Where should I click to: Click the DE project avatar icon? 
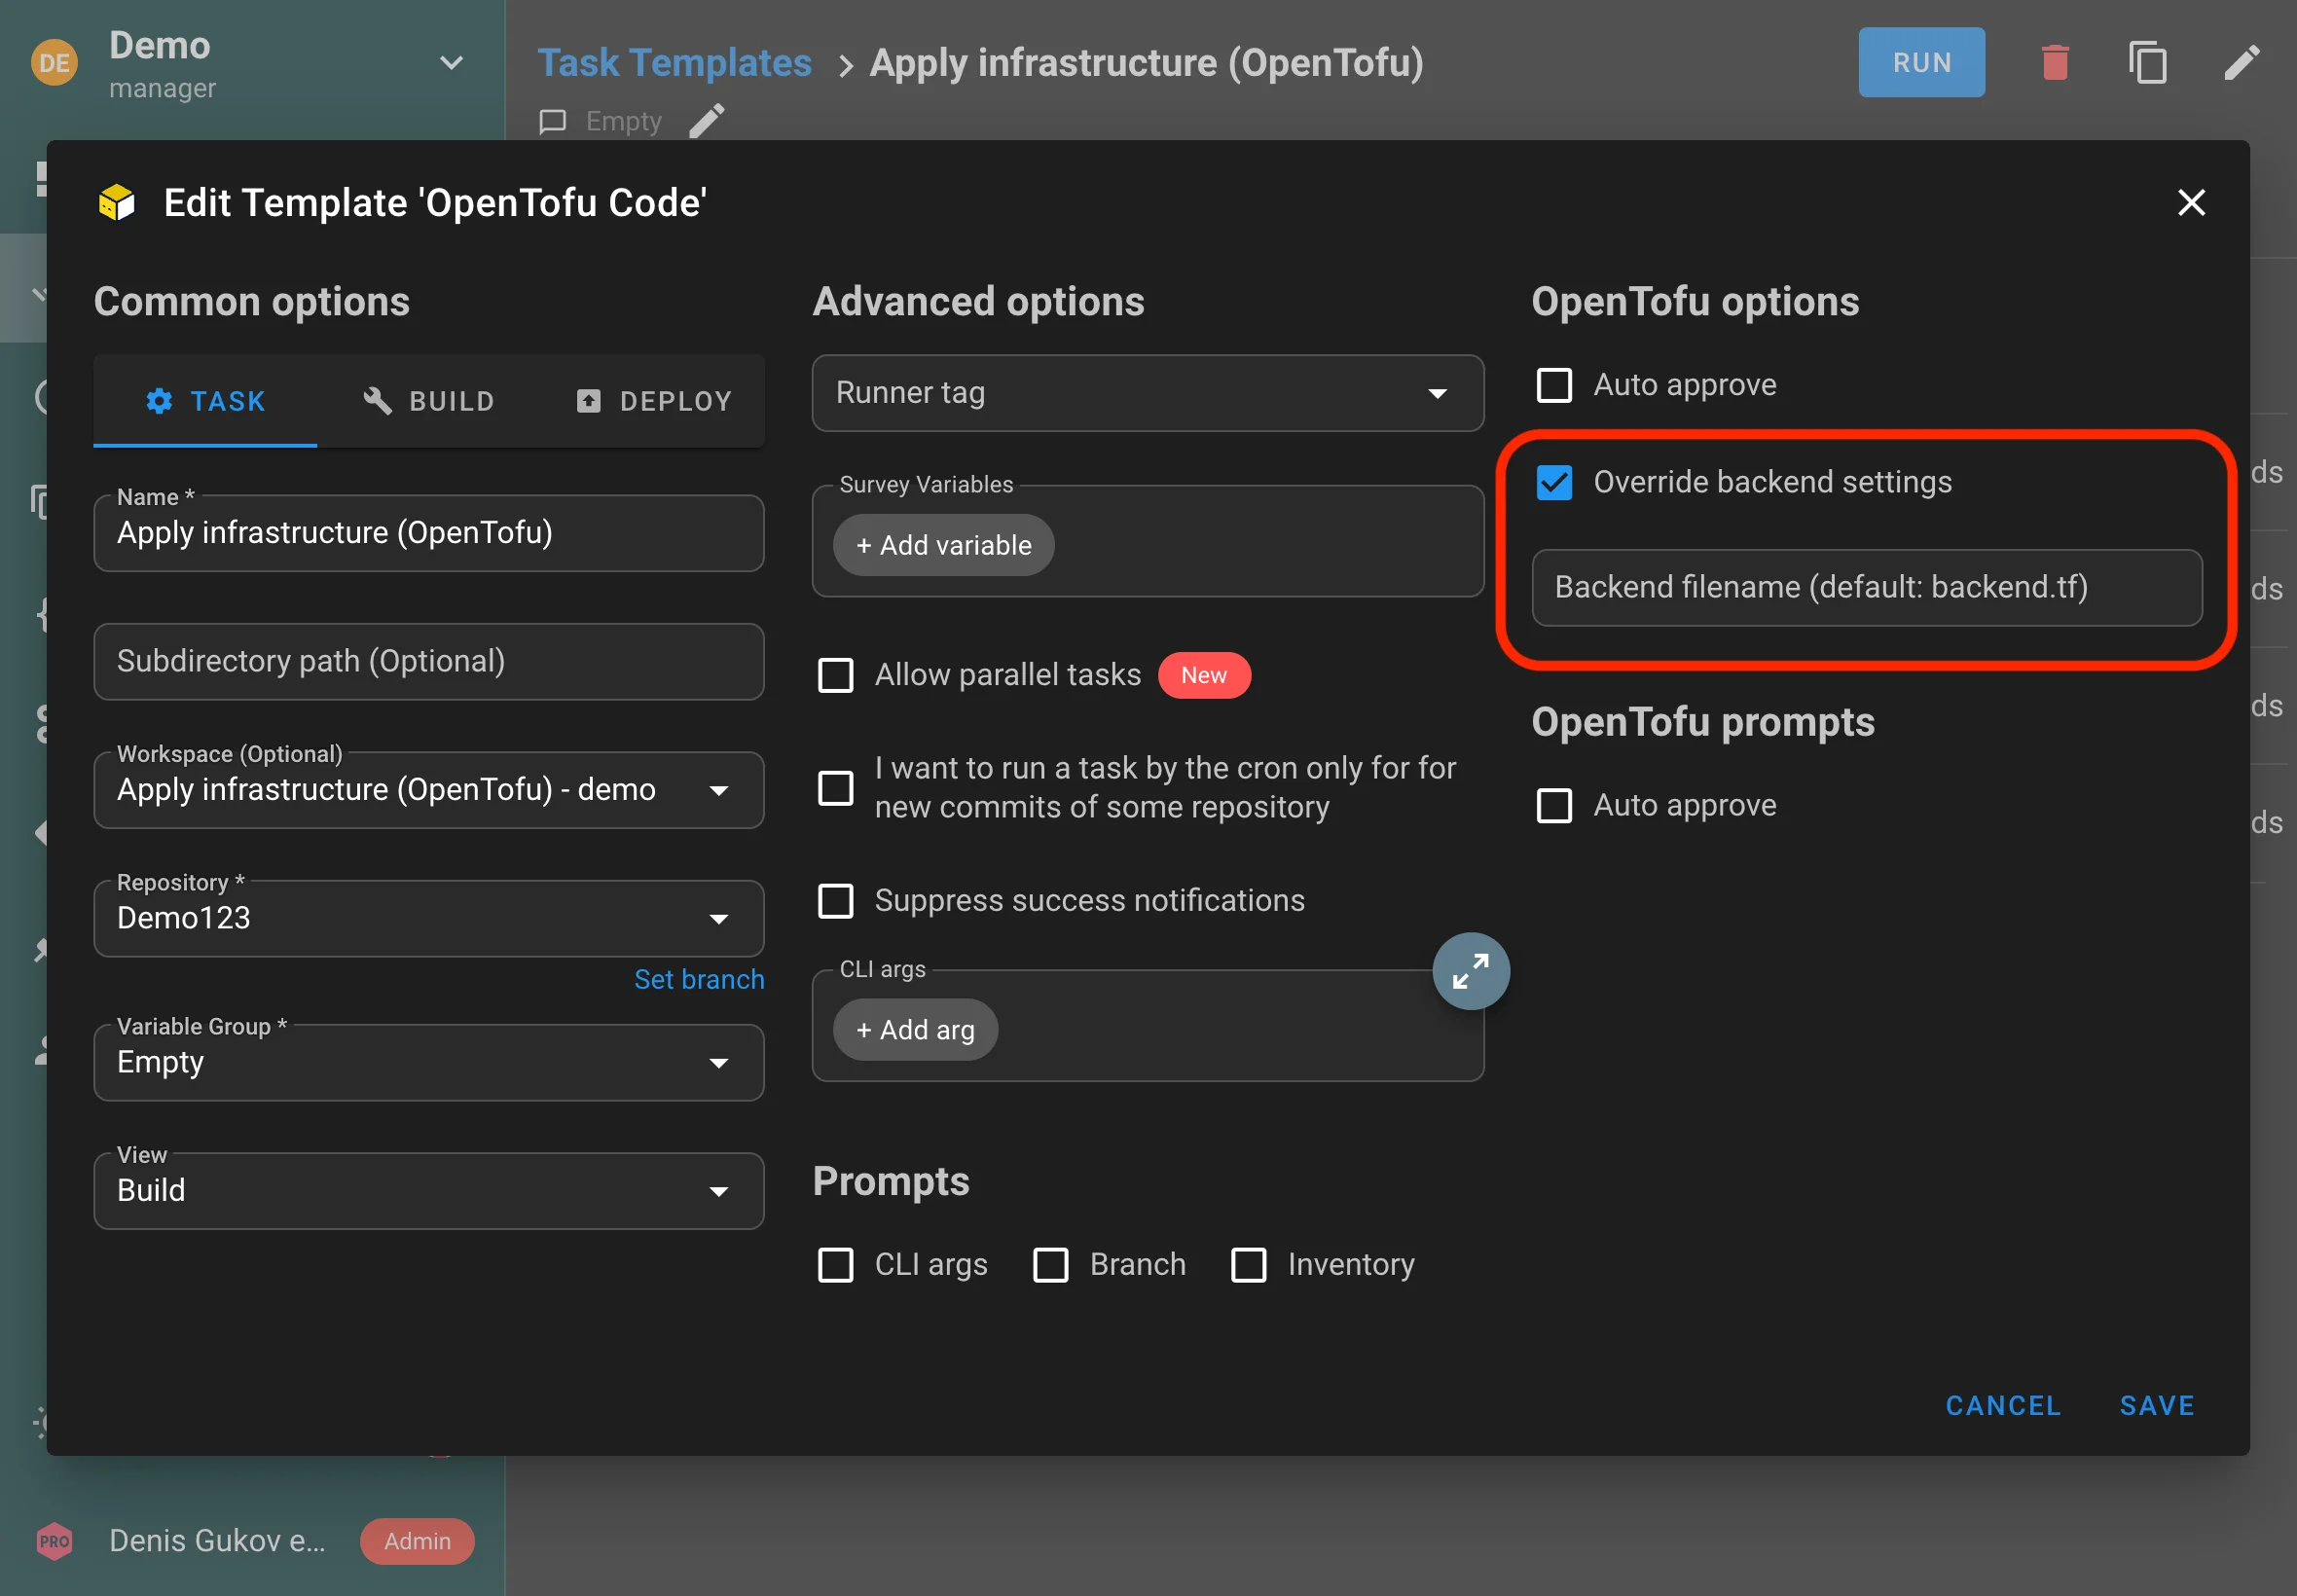[x=54, y=63]
